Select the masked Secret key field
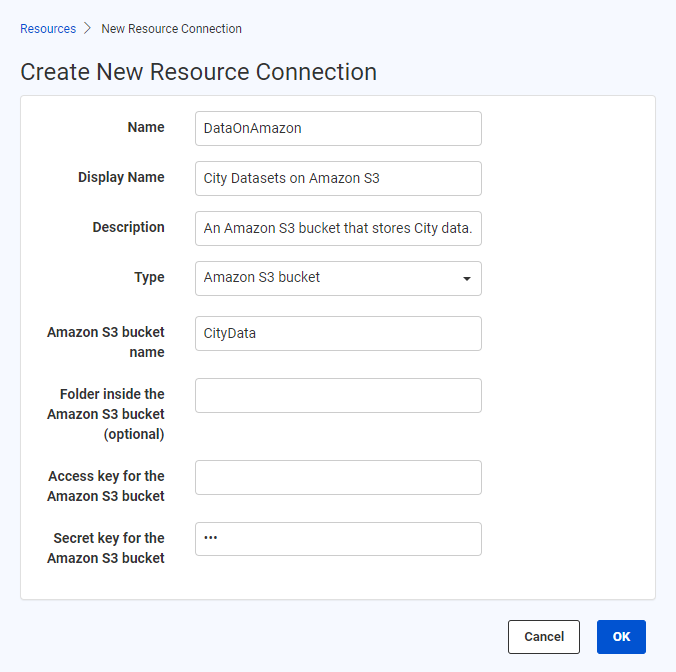This screenshot has width=676, height=672. [338, 539]
